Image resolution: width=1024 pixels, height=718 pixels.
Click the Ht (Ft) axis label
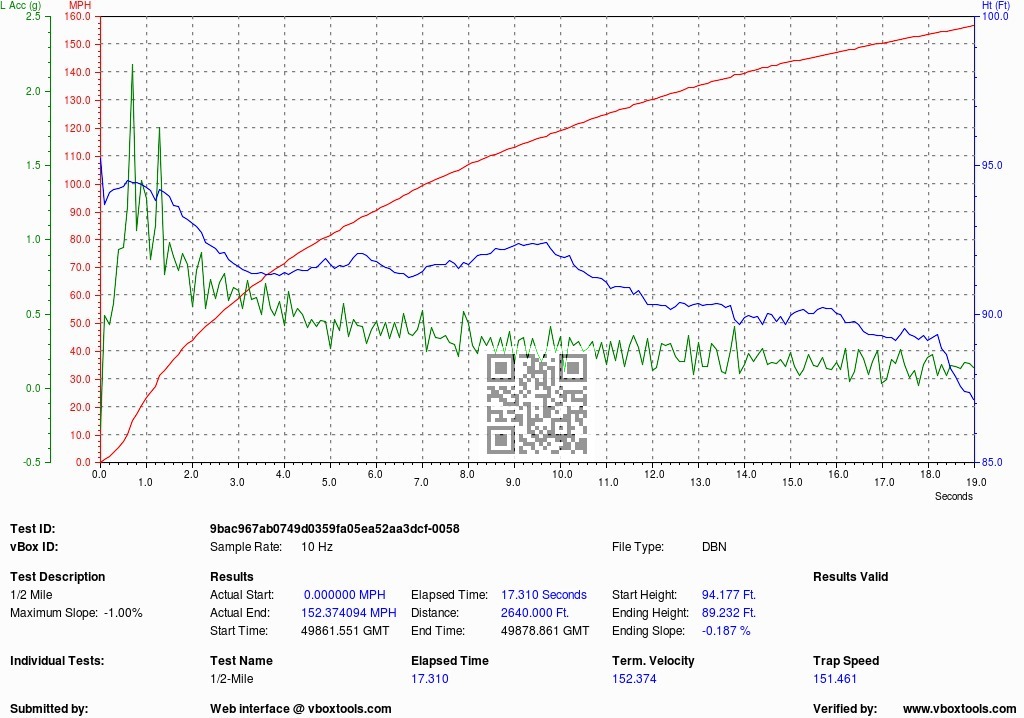pos(995,5)
